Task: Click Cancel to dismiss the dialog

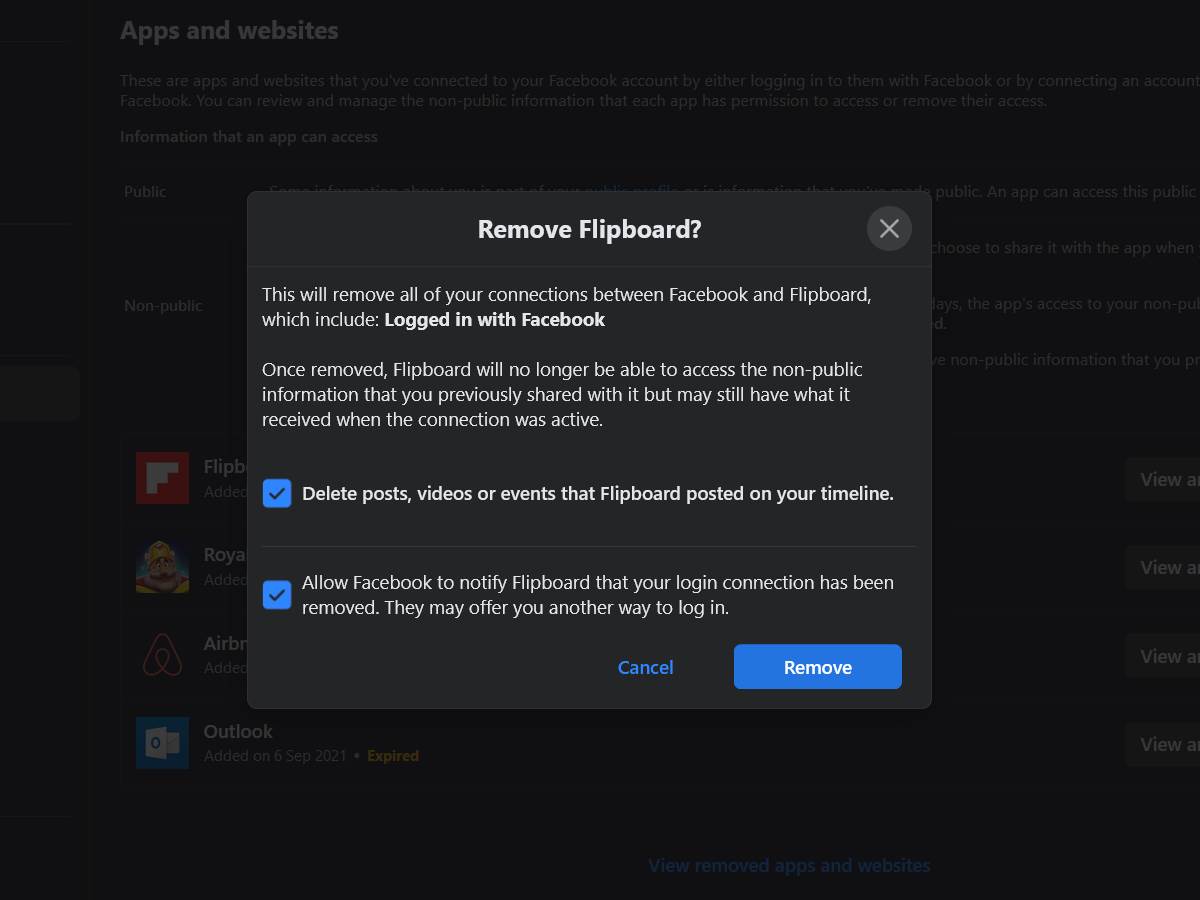Action: (645, 667)
